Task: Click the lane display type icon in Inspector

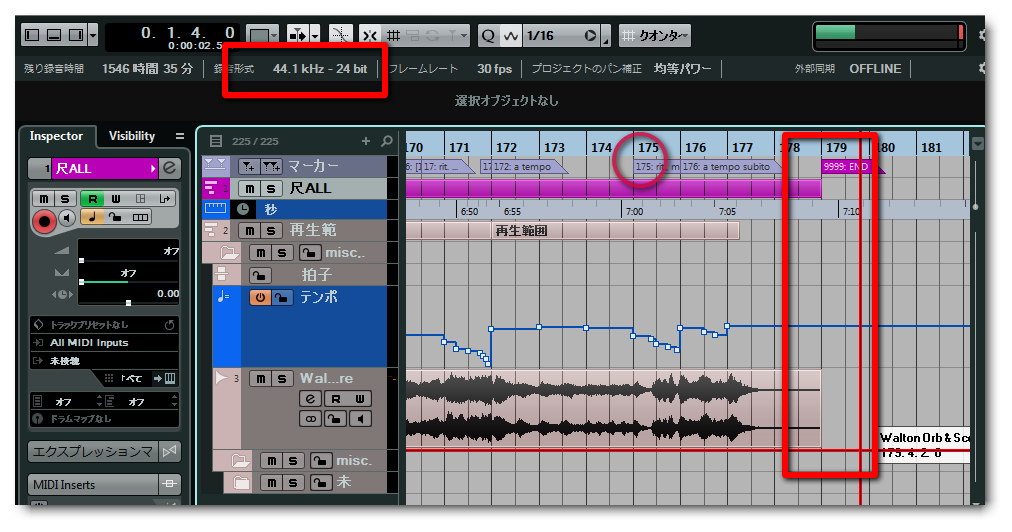Action: click(140, 217)
